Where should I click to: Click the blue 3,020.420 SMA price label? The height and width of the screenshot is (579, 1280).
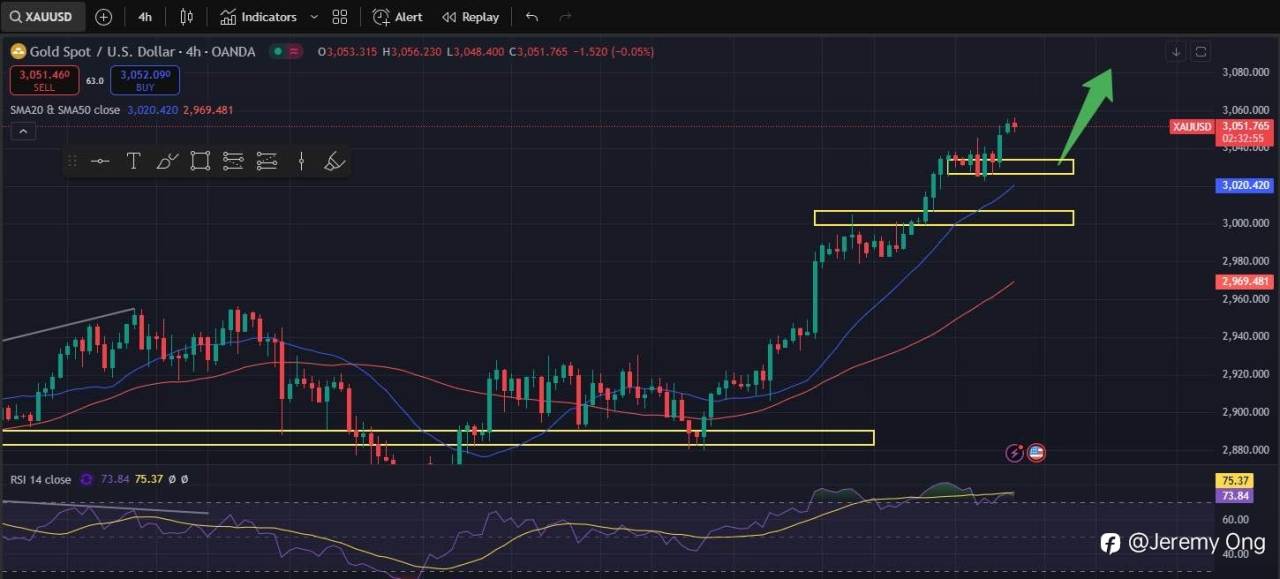1245,185
